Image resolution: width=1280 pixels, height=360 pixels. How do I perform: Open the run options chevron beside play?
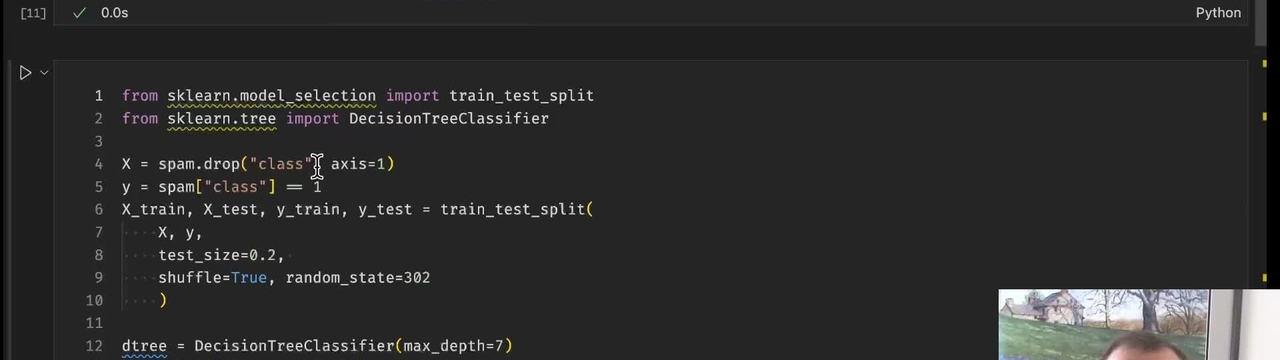44,73
